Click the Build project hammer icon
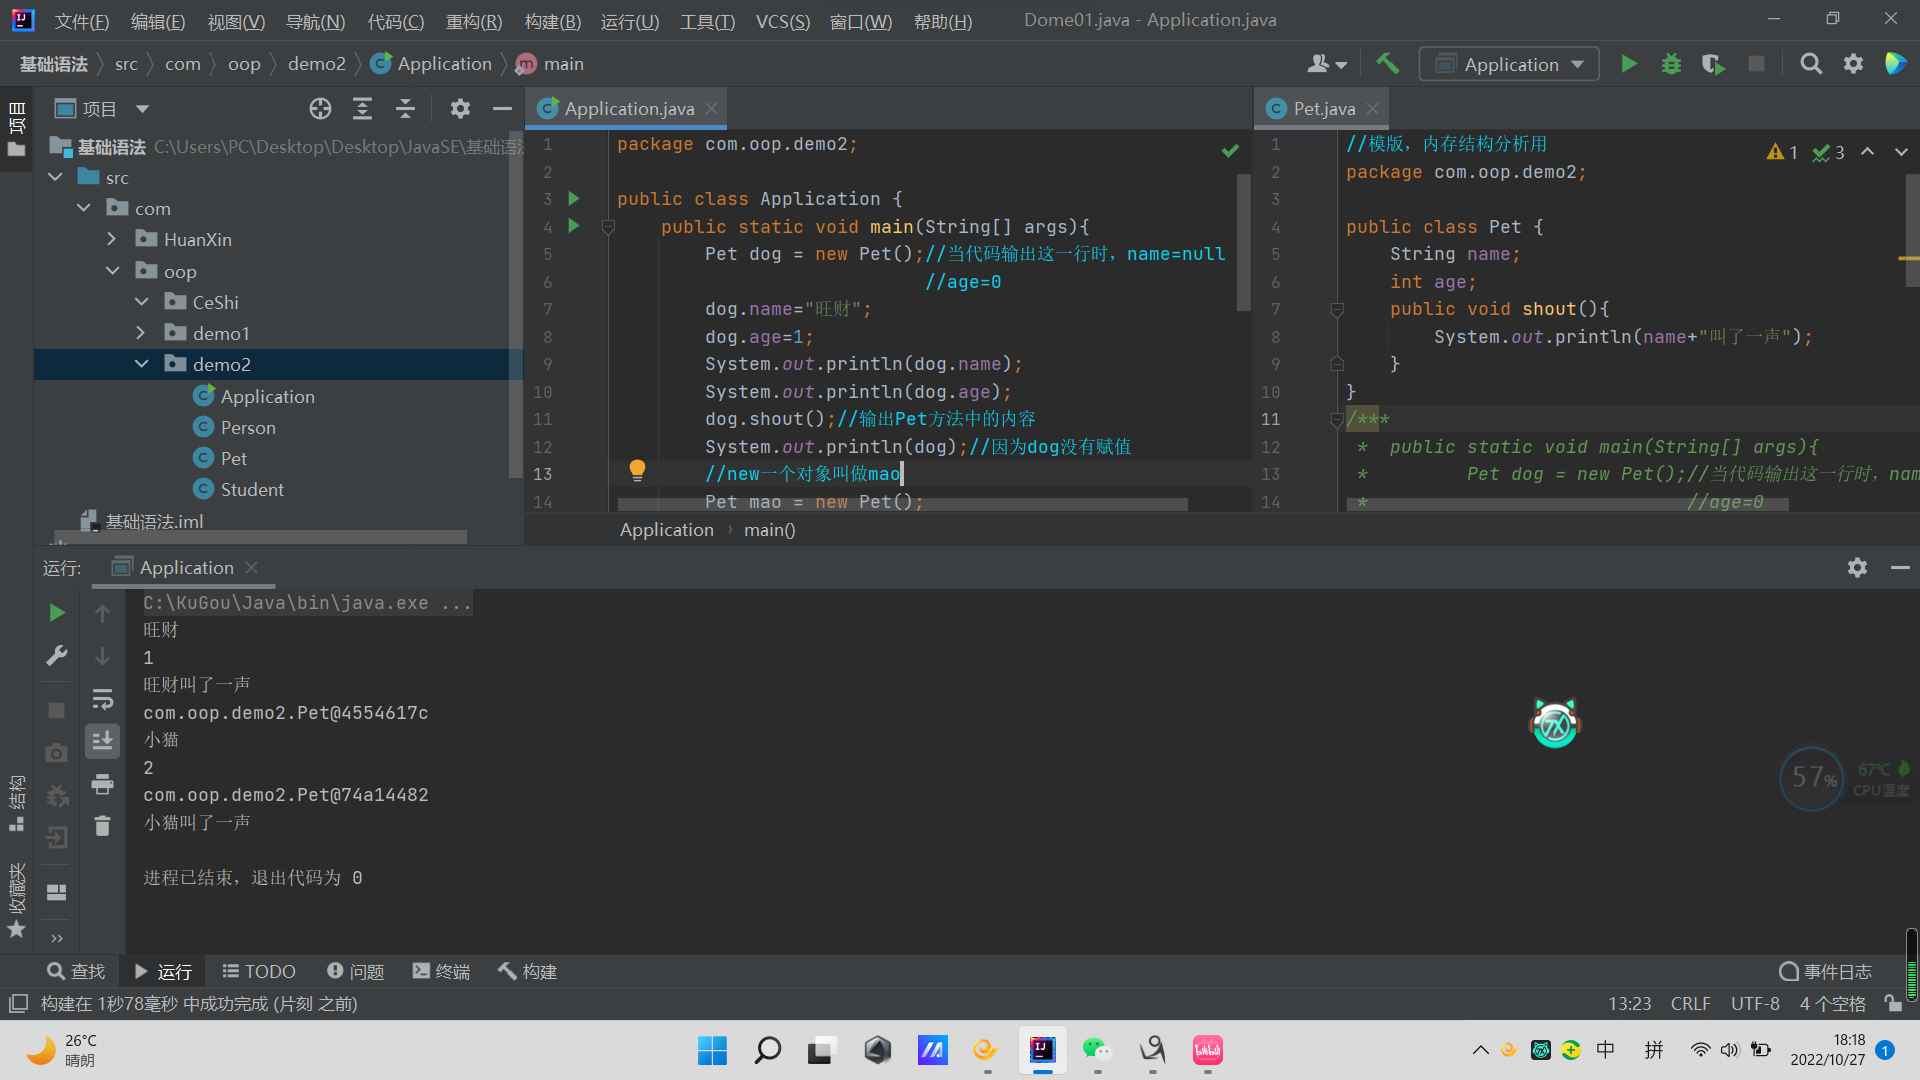Screen dimensions: 1920x1080 coord(1387,64)
